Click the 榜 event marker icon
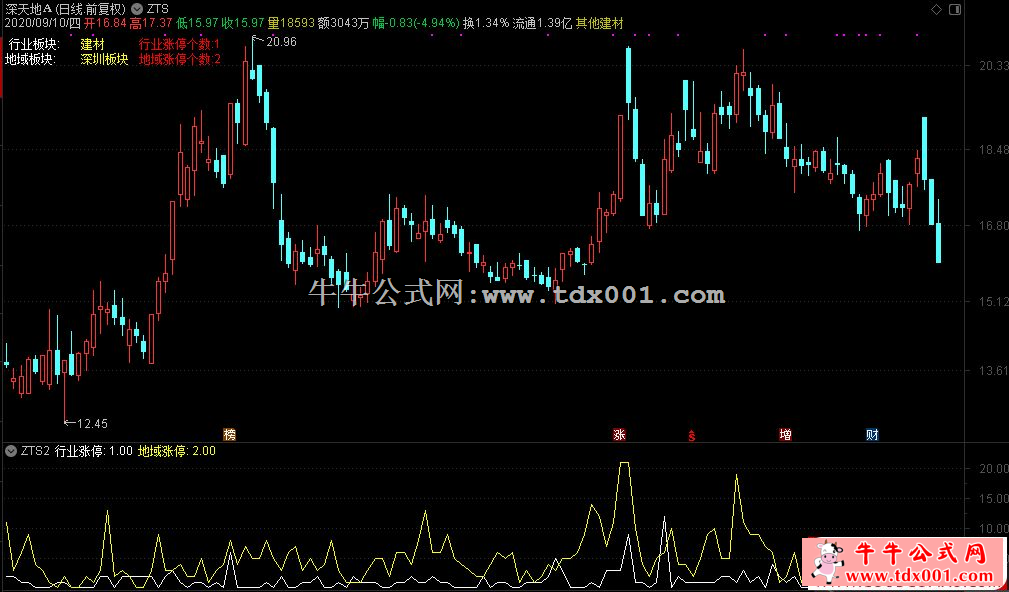This screenshot has width=1009, height=592. click(x=231, y=434)
